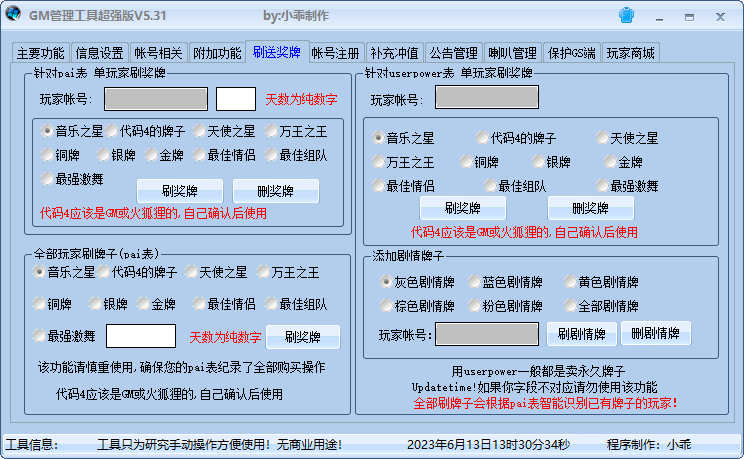This screenshot has height=459, width=744.
Task: Click the globe app icon in title bar
Action: 13,13
